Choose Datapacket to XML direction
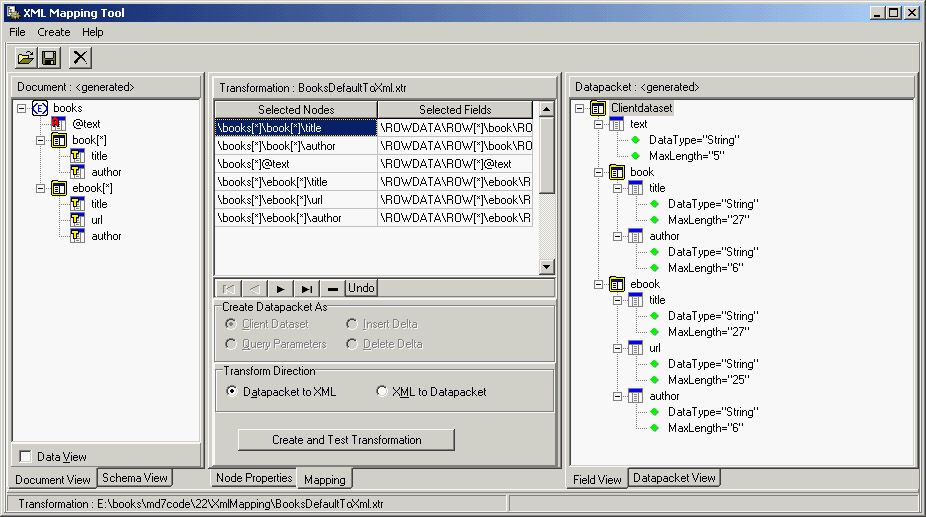The height and width of the screenshot is (517, 926). point(232,392)
